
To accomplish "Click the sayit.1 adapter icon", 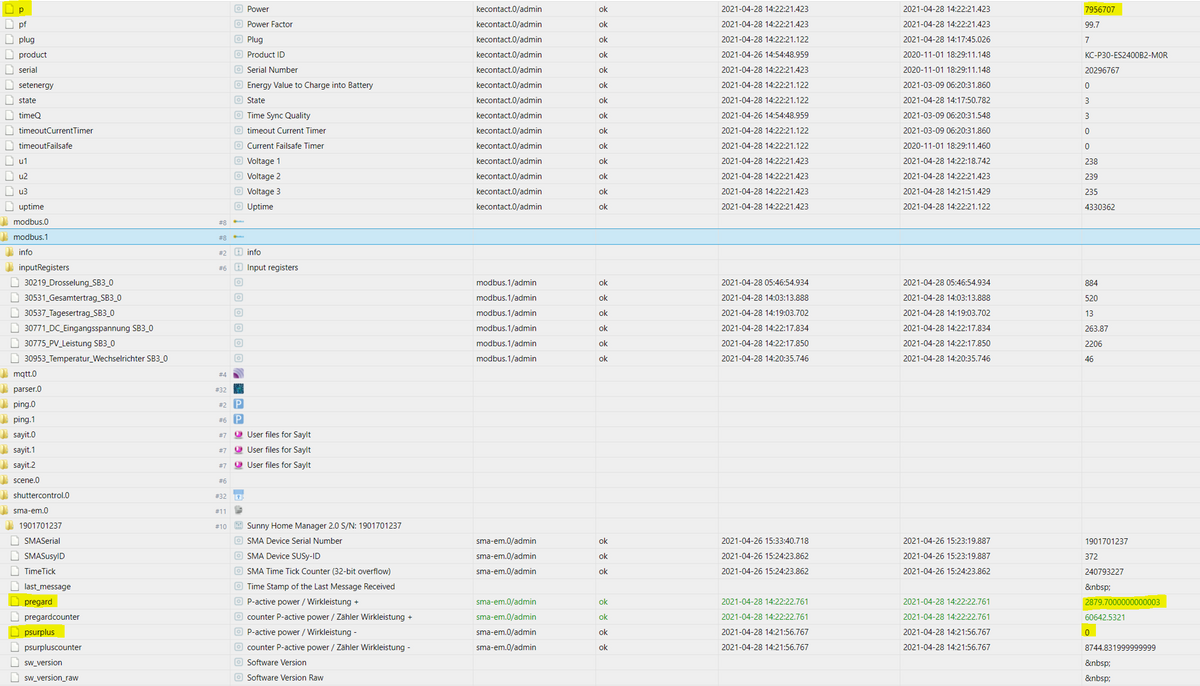I will pyautogui.click(x=238, y=450).
